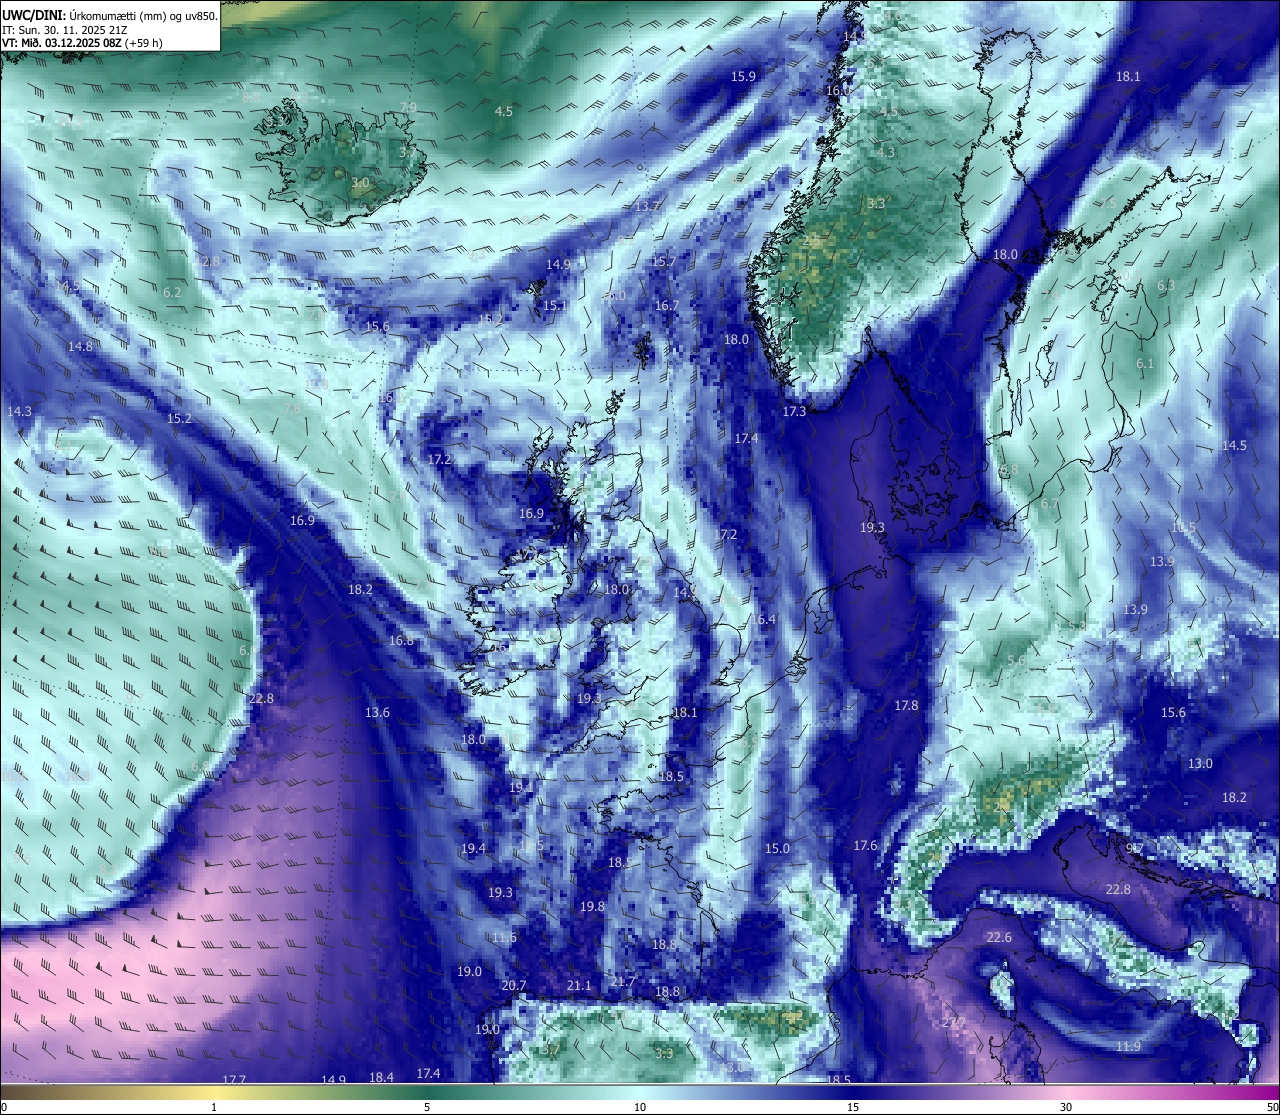Click the 18.4 value label

tap(381, 1077)
